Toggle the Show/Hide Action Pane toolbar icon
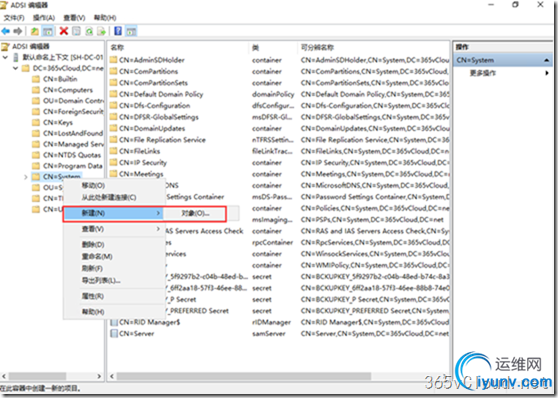Viewport: 558px width, 398px height. coord(131,31)
